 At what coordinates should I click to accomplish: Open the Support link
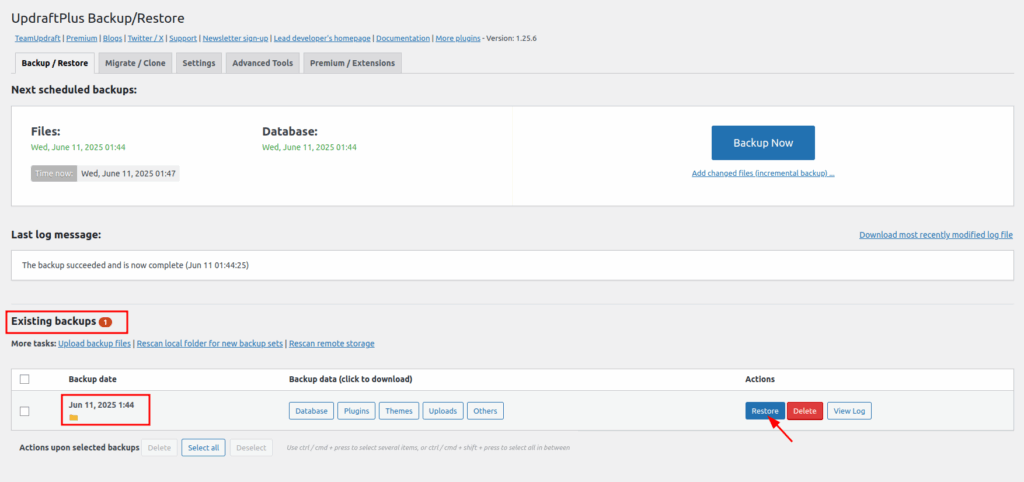click(x=183, y=39)
